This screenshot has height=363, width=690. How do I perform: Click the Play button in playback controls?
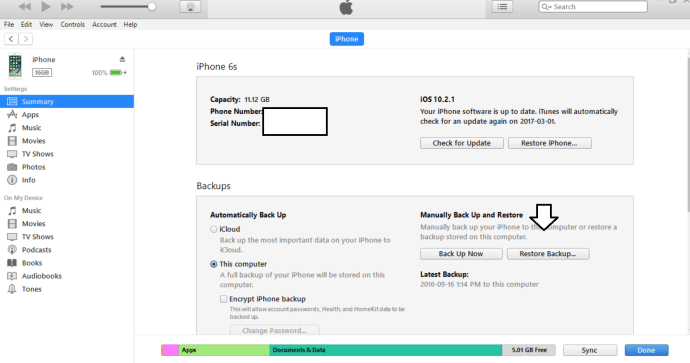click(x=46, y=6)
